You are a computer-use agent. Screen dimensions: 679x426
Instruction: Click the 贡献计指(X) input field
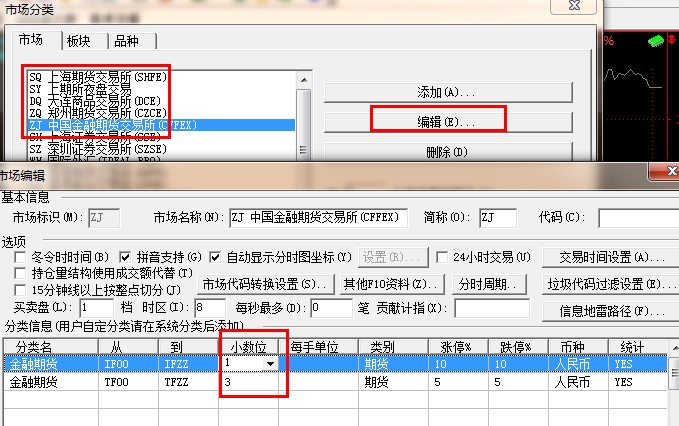click(492, 308)
